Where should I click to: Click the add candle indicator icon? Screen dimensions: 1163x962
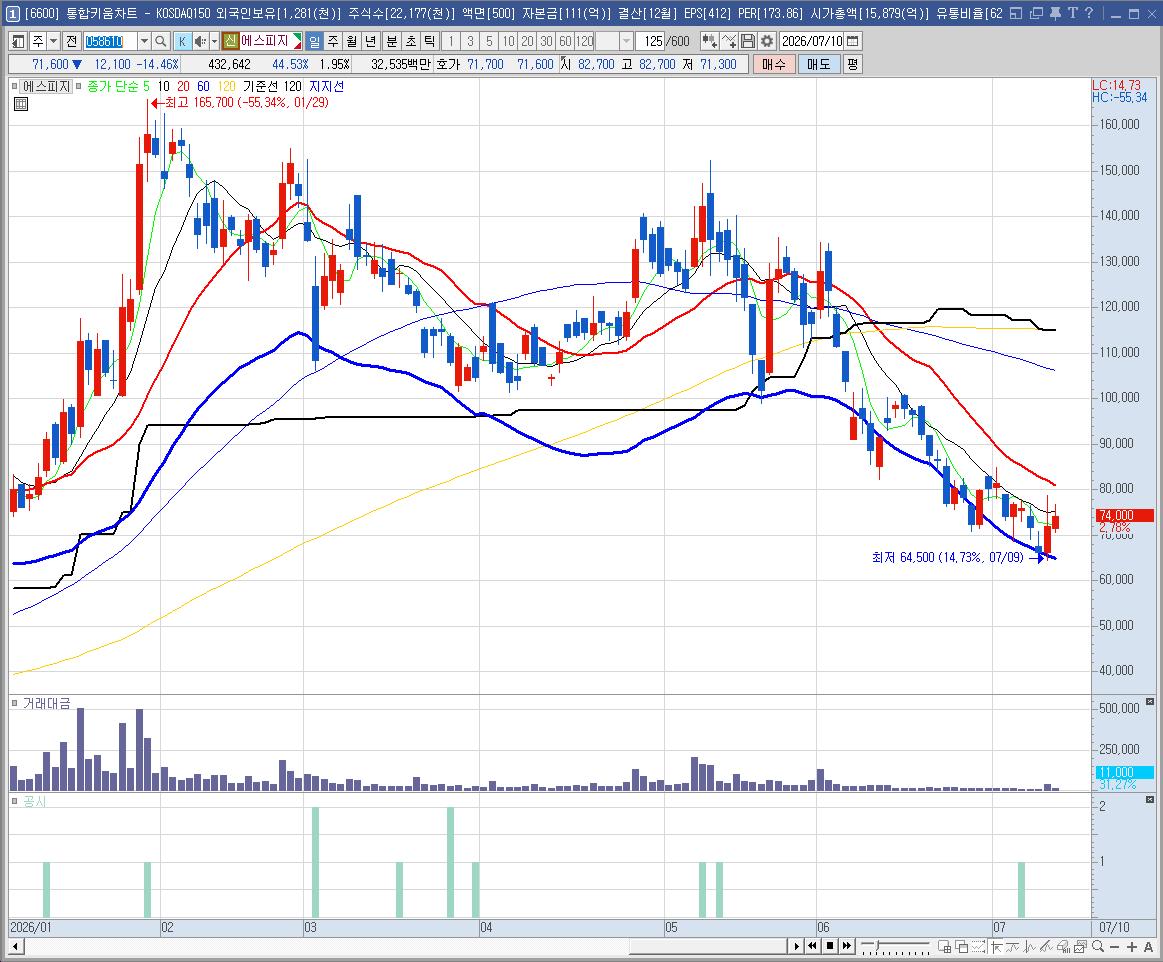point(709,42)
